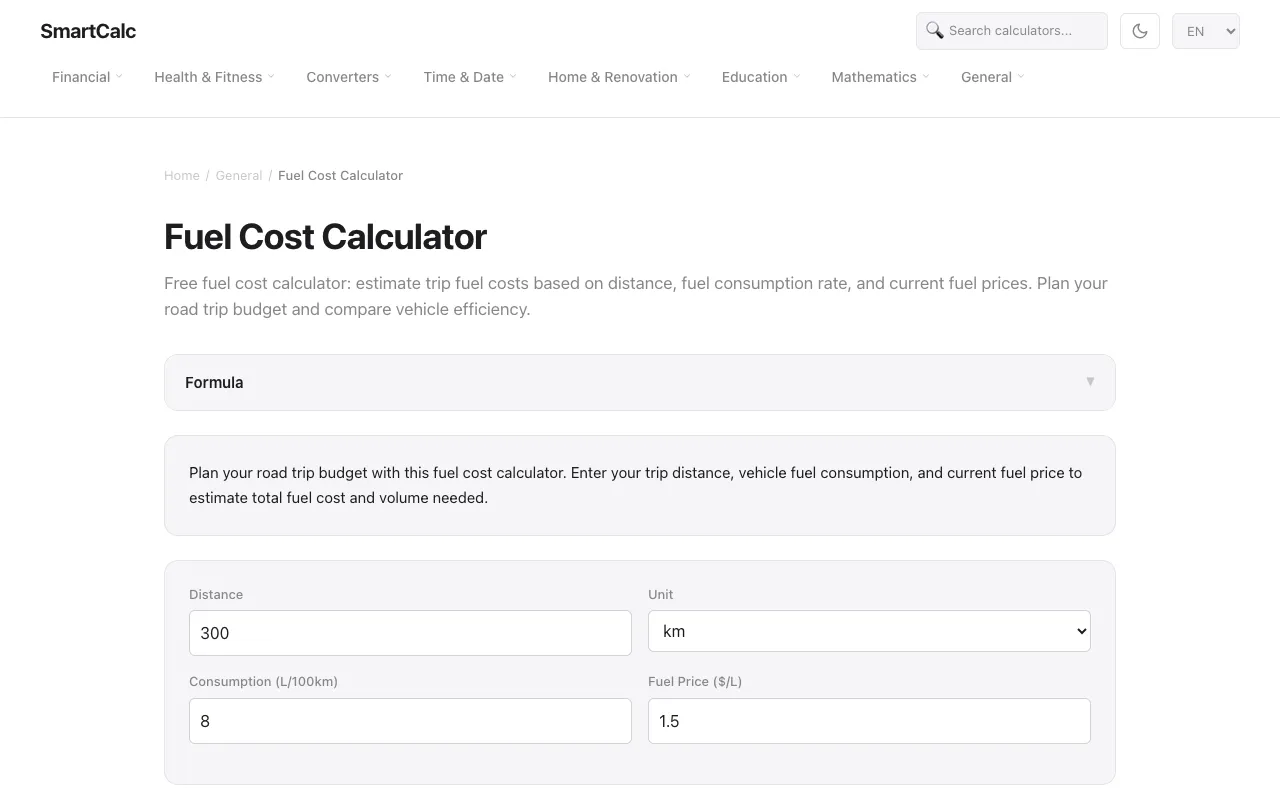
Task: Click the Fuel Cost Calculator breadcrumb text
Action: [x=340, y=175]
